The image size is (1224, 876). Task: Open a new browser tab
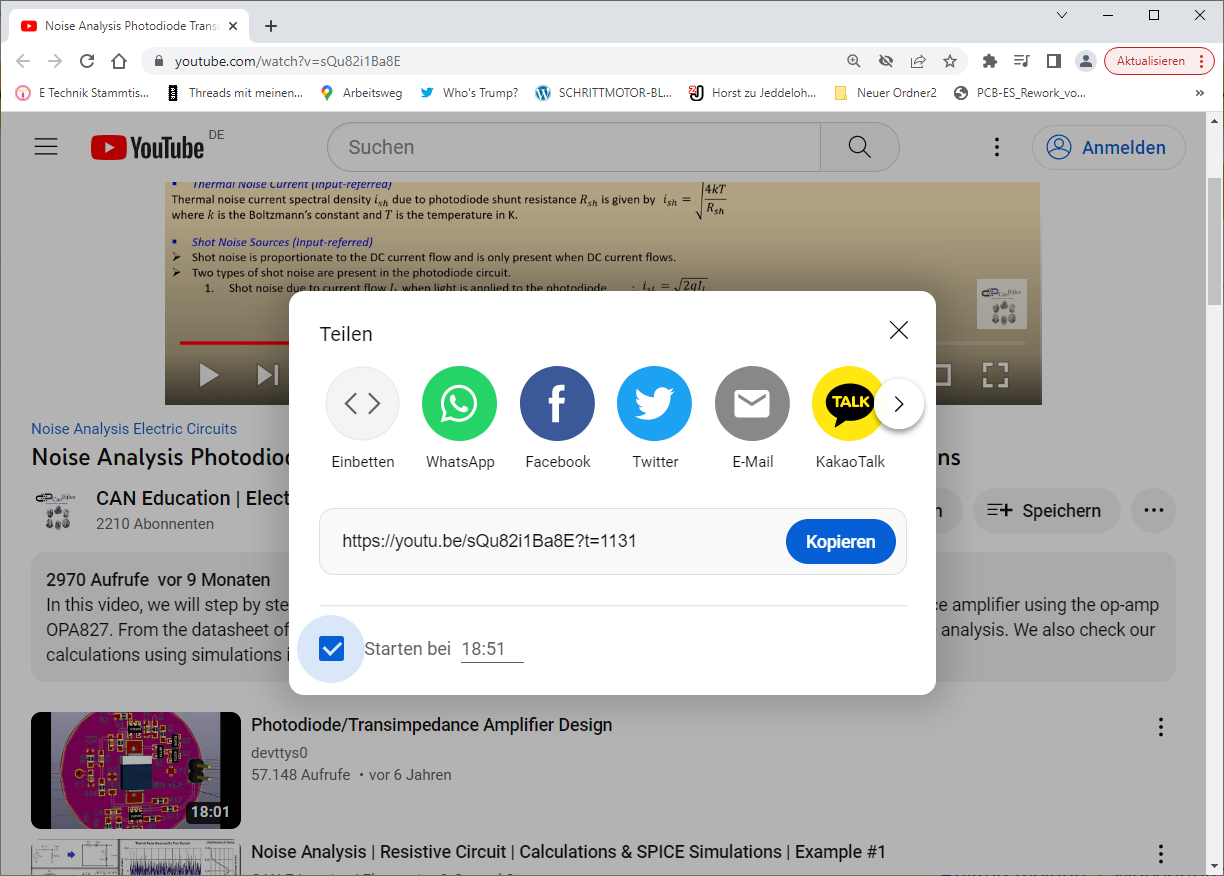point(271,26)
